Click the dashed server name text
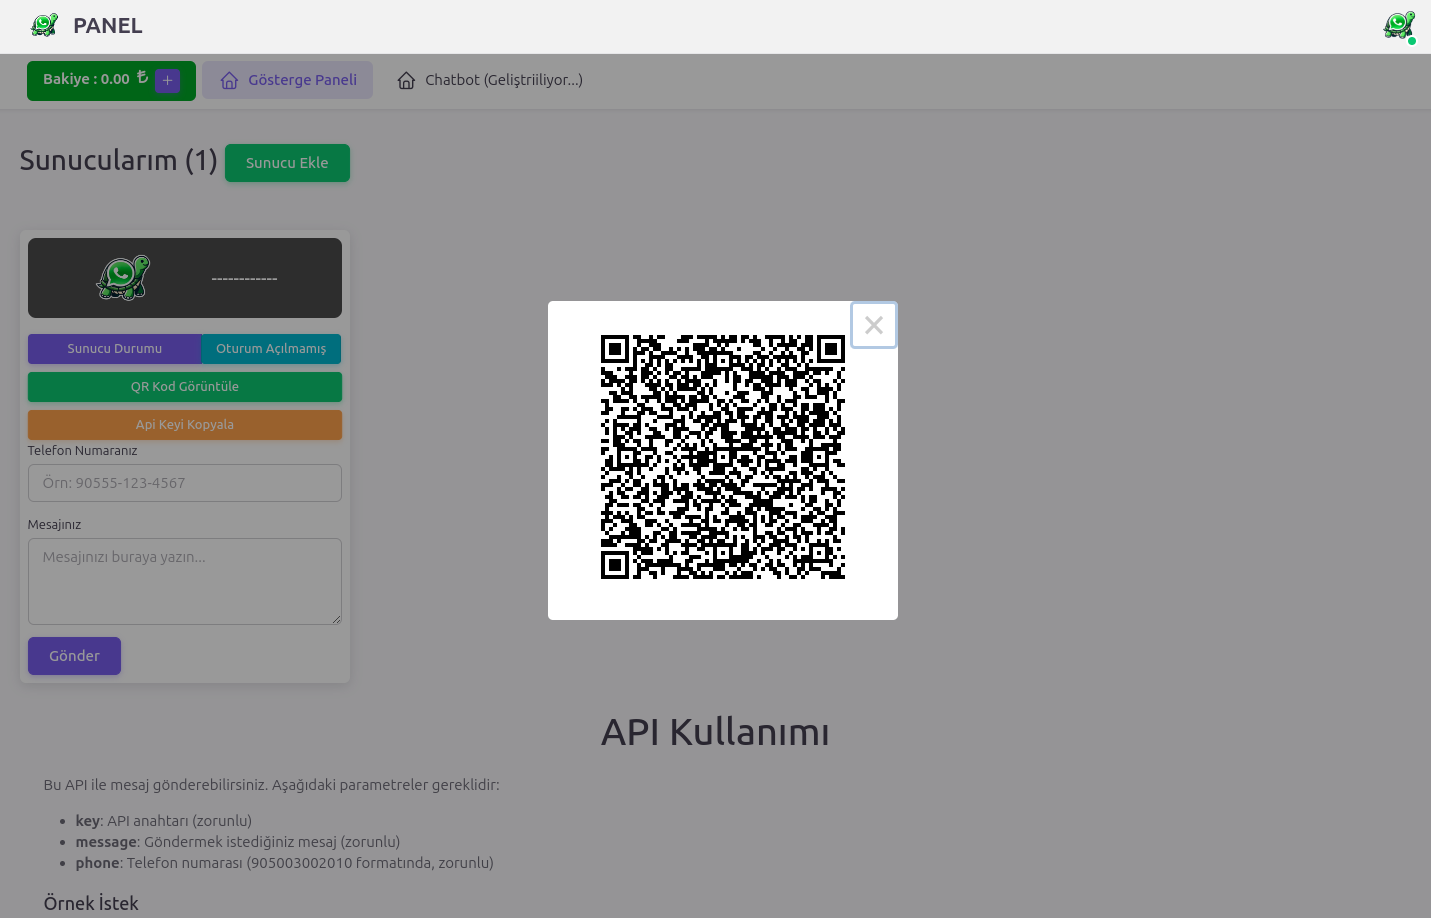The image size is (1431, 918). [x=244, y=278]
